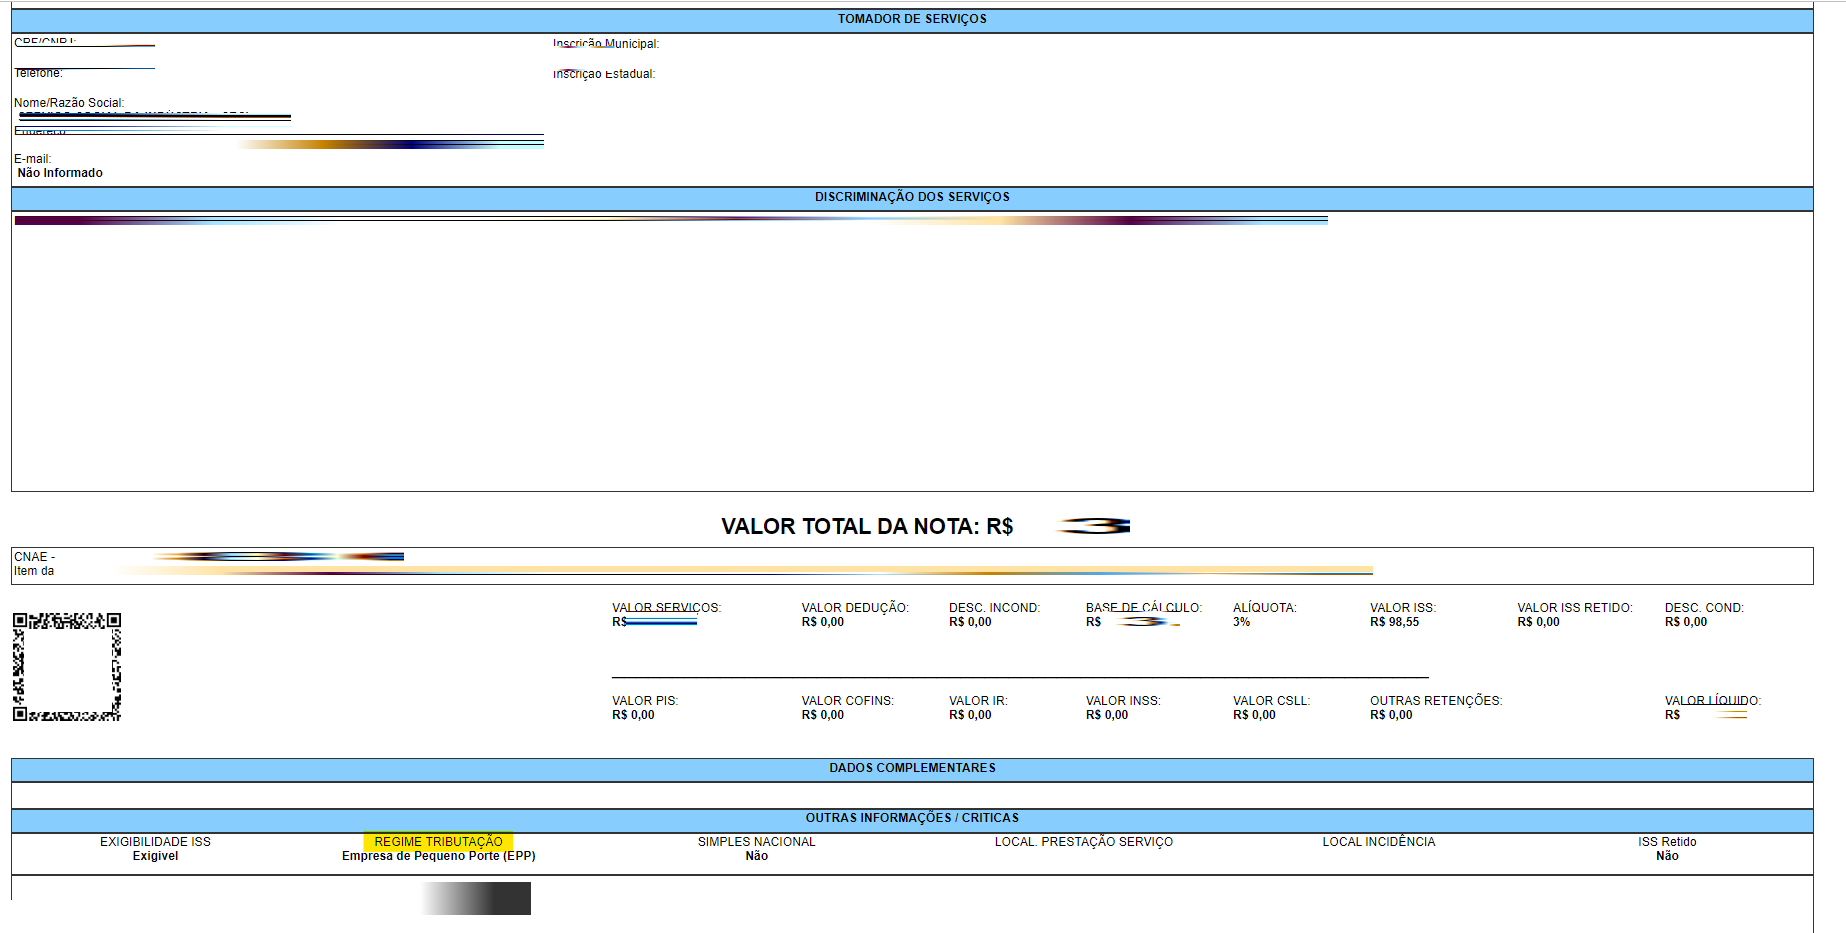This screenshot has height=933, width=1846.
Task: Click the CNAE field label
Action: pos(34,557)
